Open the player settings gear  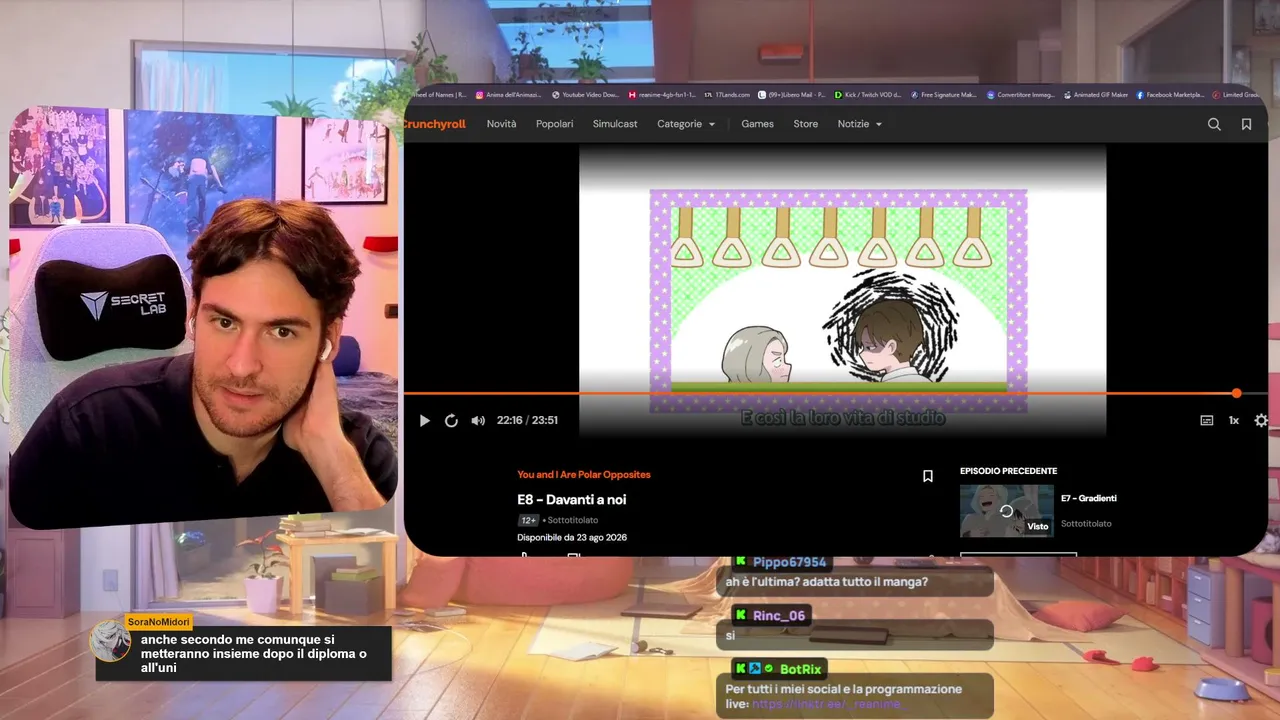(x=1261, y=421)
